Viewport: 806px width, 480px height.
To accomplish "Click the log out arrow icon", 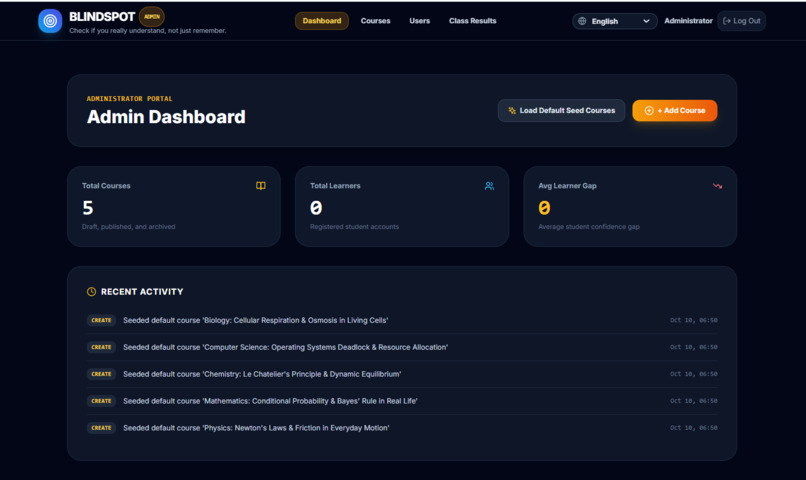I will pyautogui.click(x=726, y=21).
